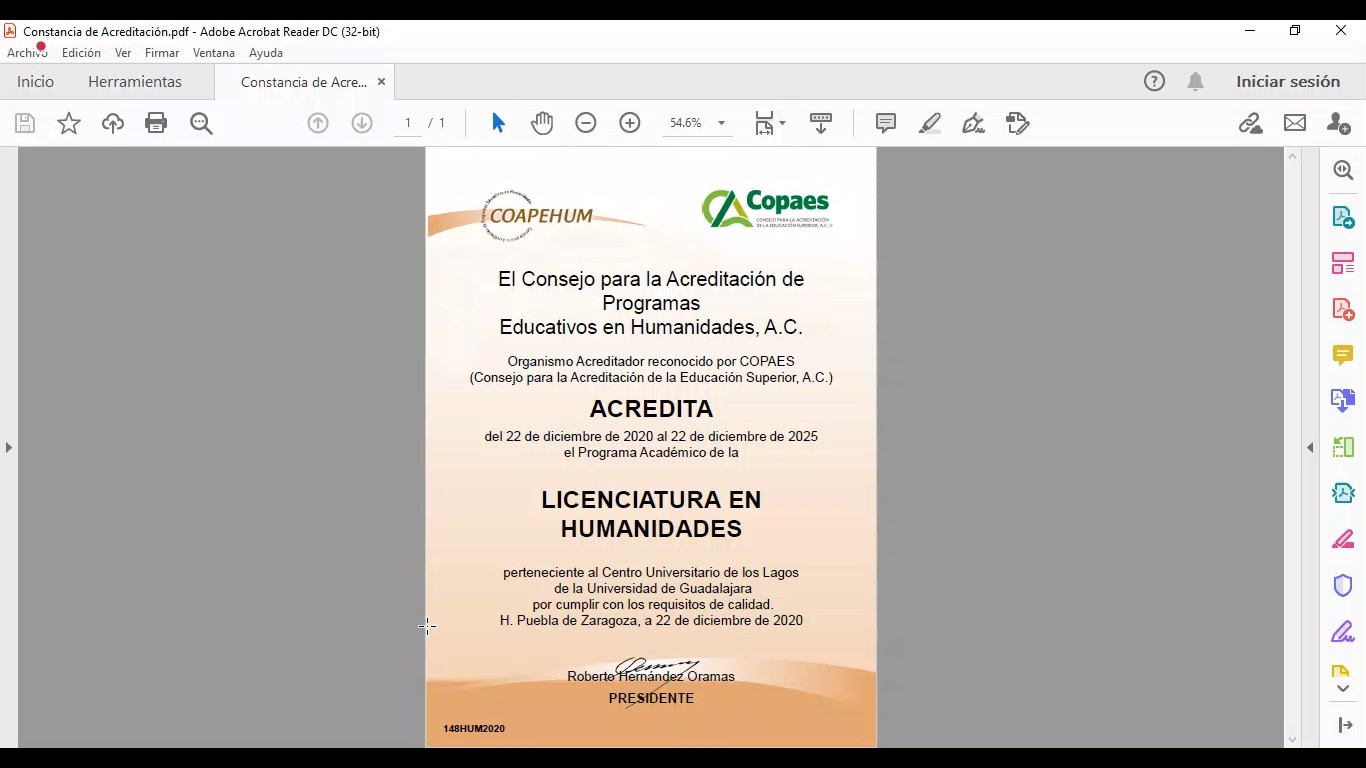Upload file to cloud icon
Image resolution: width=1366 pixels, height=768 pixels.
(113, 123)
